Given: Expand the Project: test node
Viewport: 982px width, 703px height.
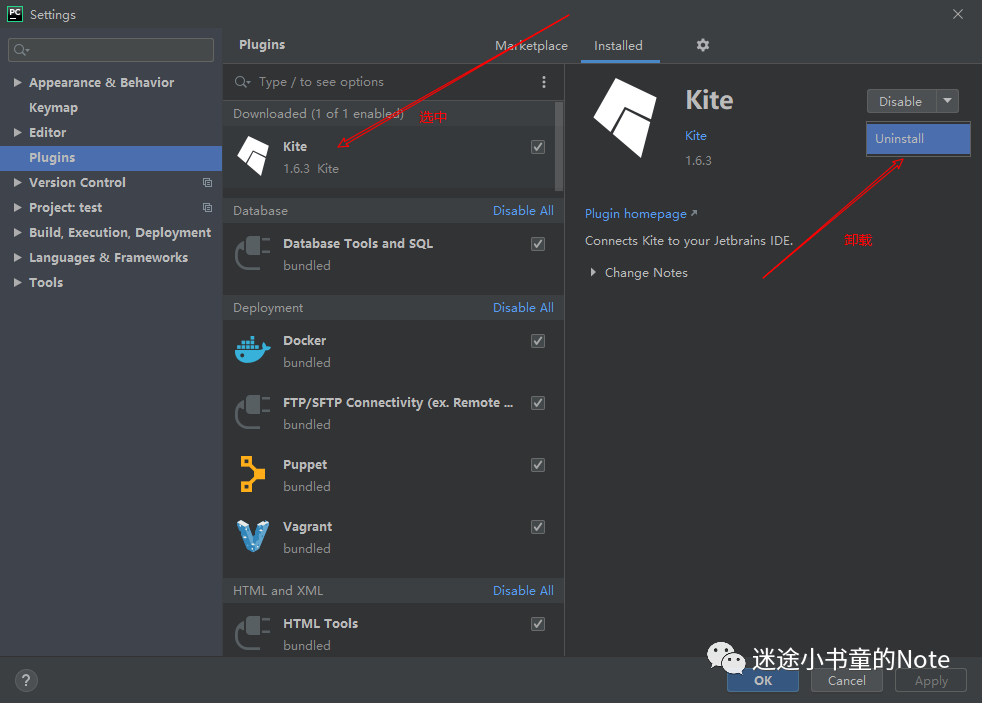Looking at the screenshot, I should 18,208.
